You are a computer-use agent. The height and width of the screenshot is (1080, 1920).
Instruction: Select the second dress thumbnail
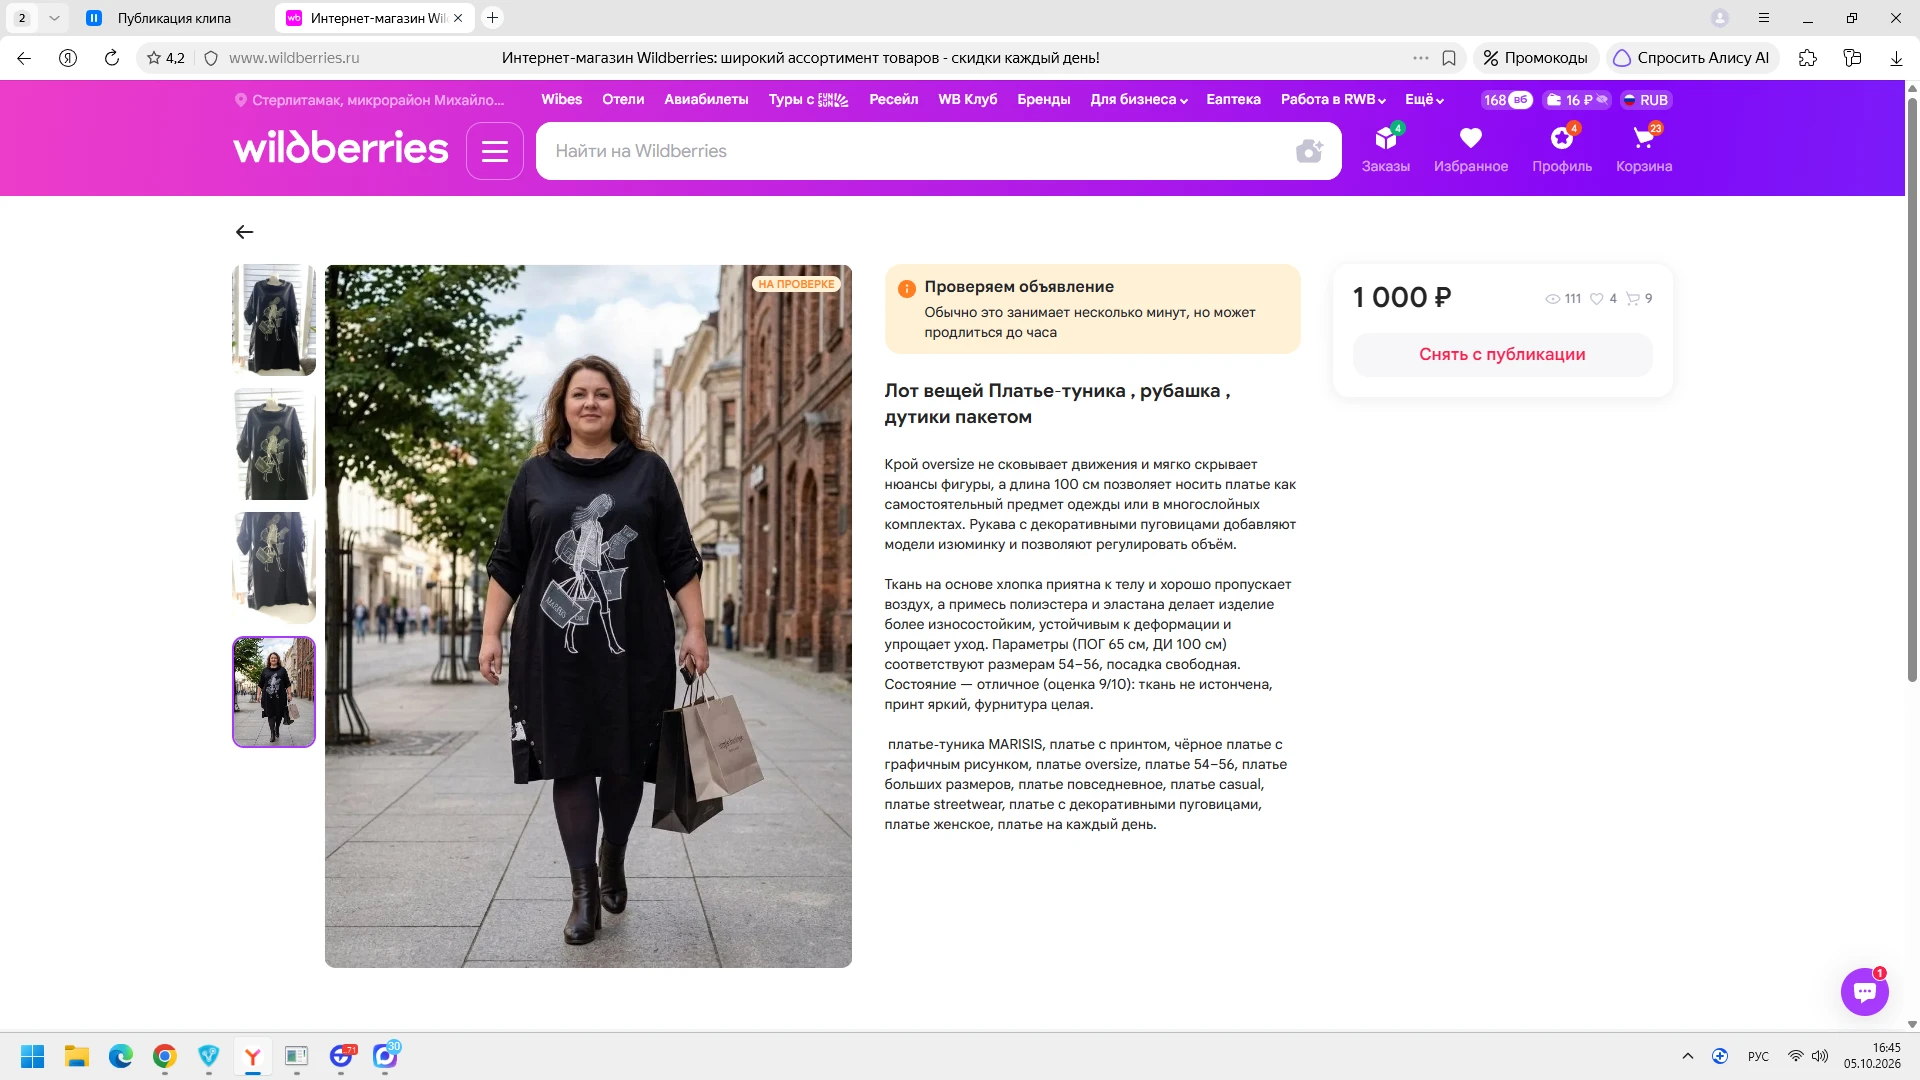tap(274, 444)
